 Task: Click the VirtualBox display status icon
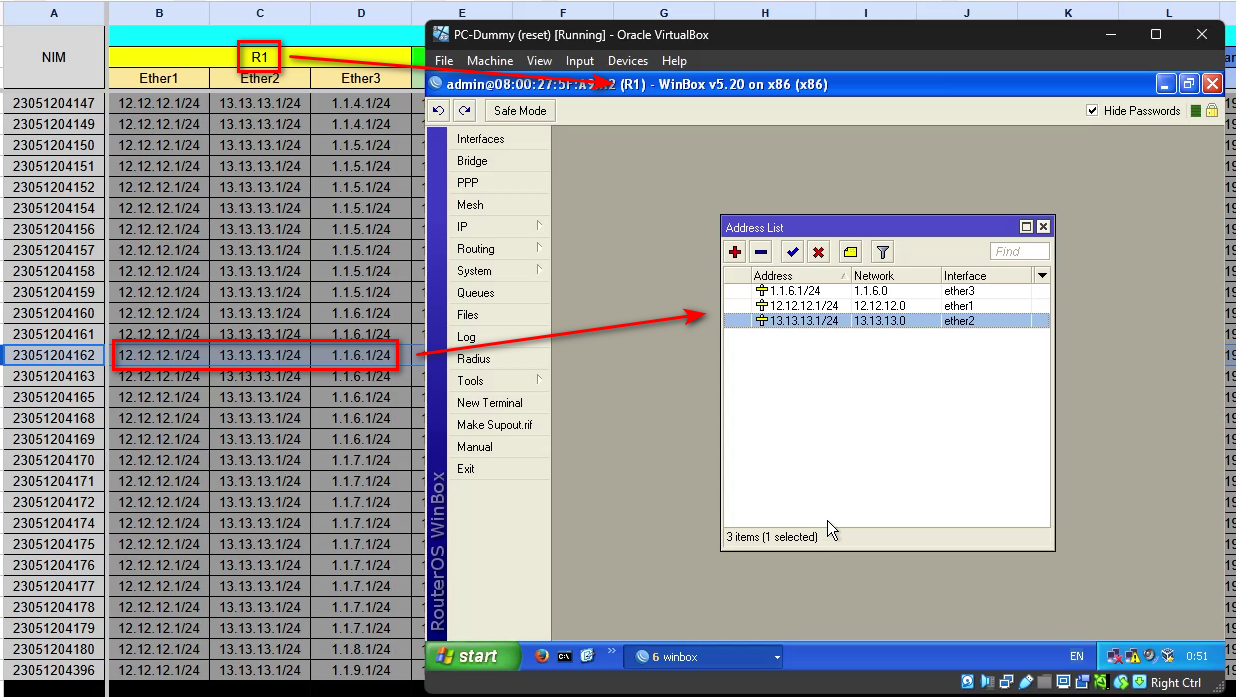[1064, 682]
